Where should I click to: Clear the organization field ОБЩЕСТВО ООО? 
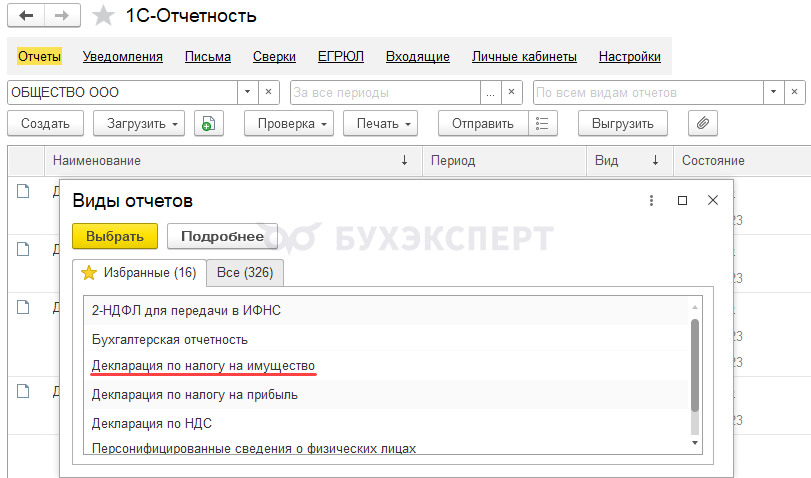[x=268, y=92]
